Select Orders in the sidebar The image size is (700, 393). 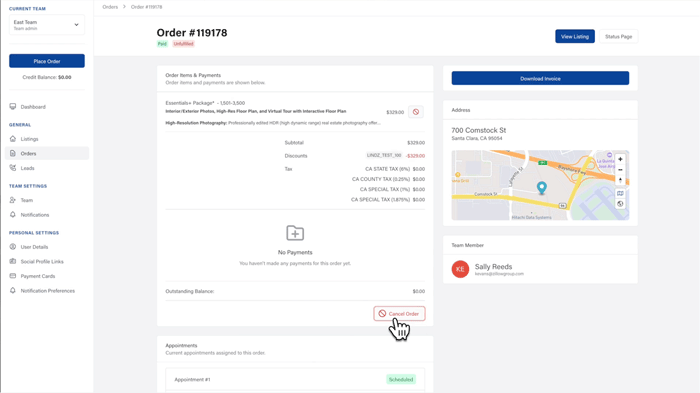pos(46,153)
